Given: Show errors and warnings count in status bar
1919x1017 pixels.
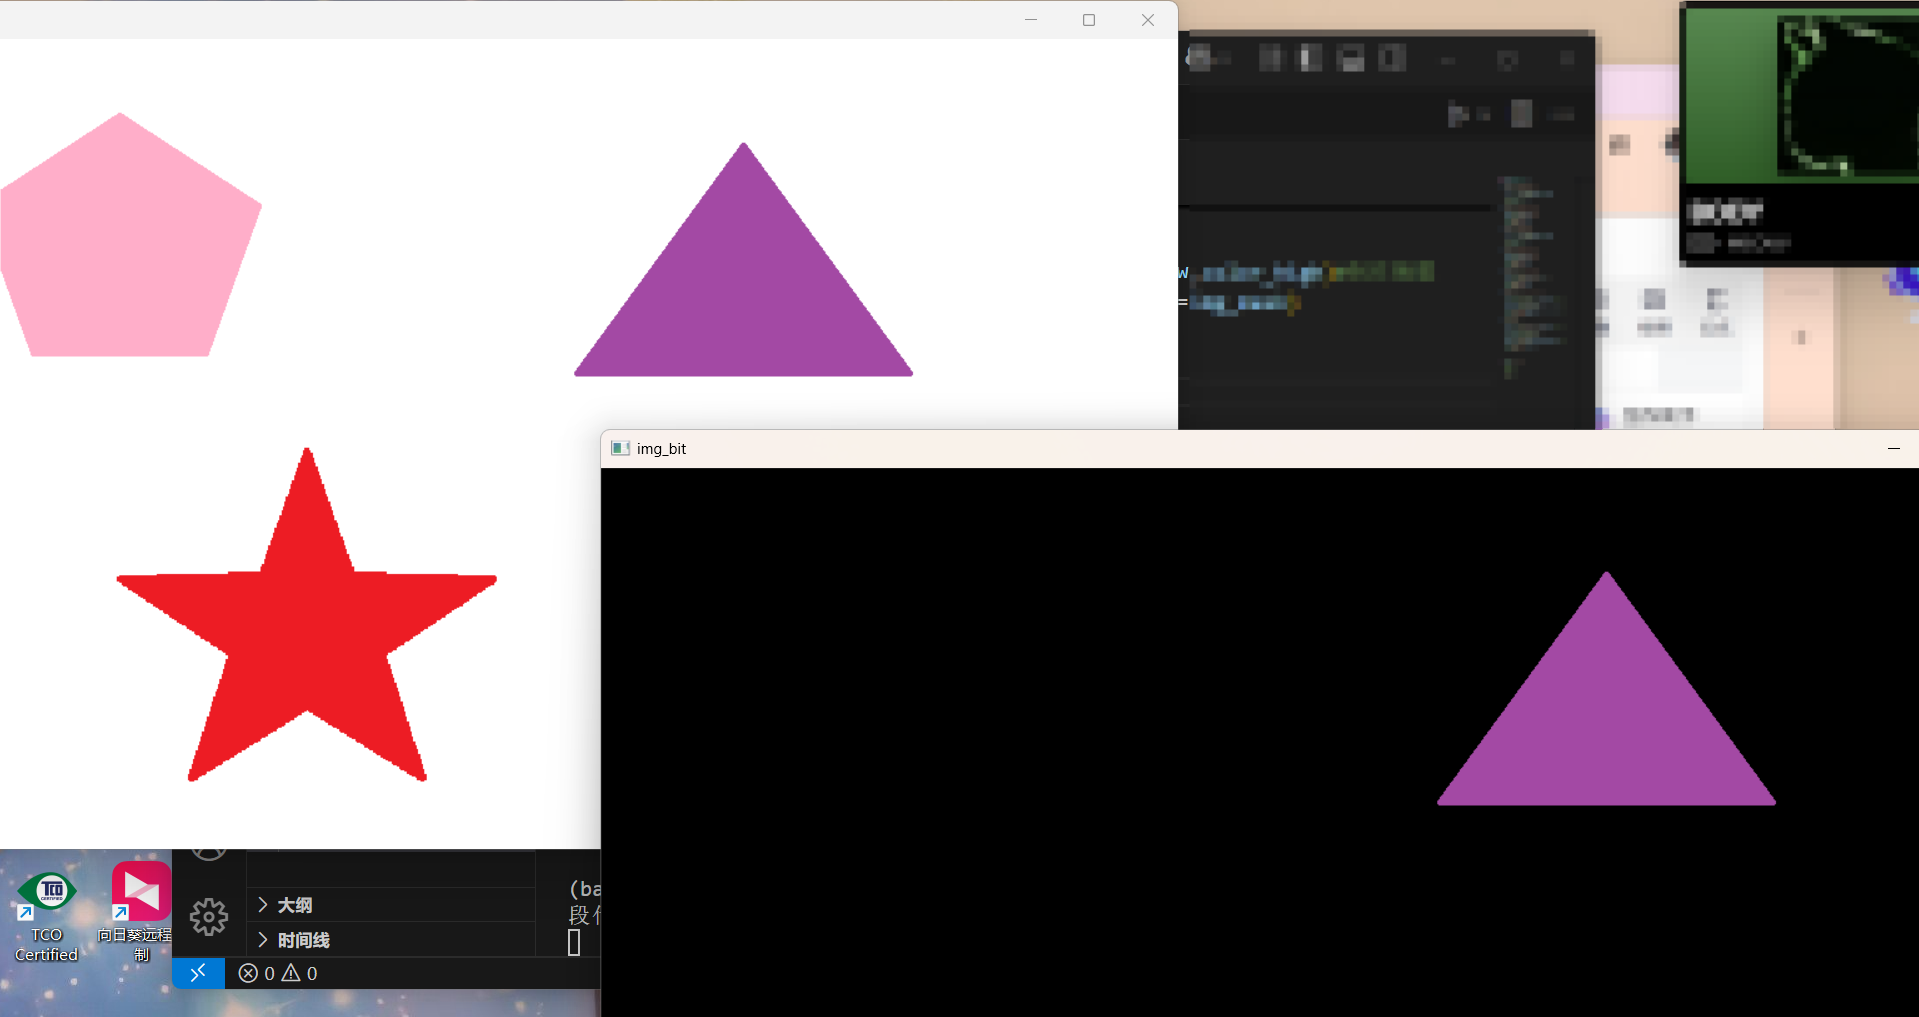Looking at the screenshot, I should [x=278, y=973].
